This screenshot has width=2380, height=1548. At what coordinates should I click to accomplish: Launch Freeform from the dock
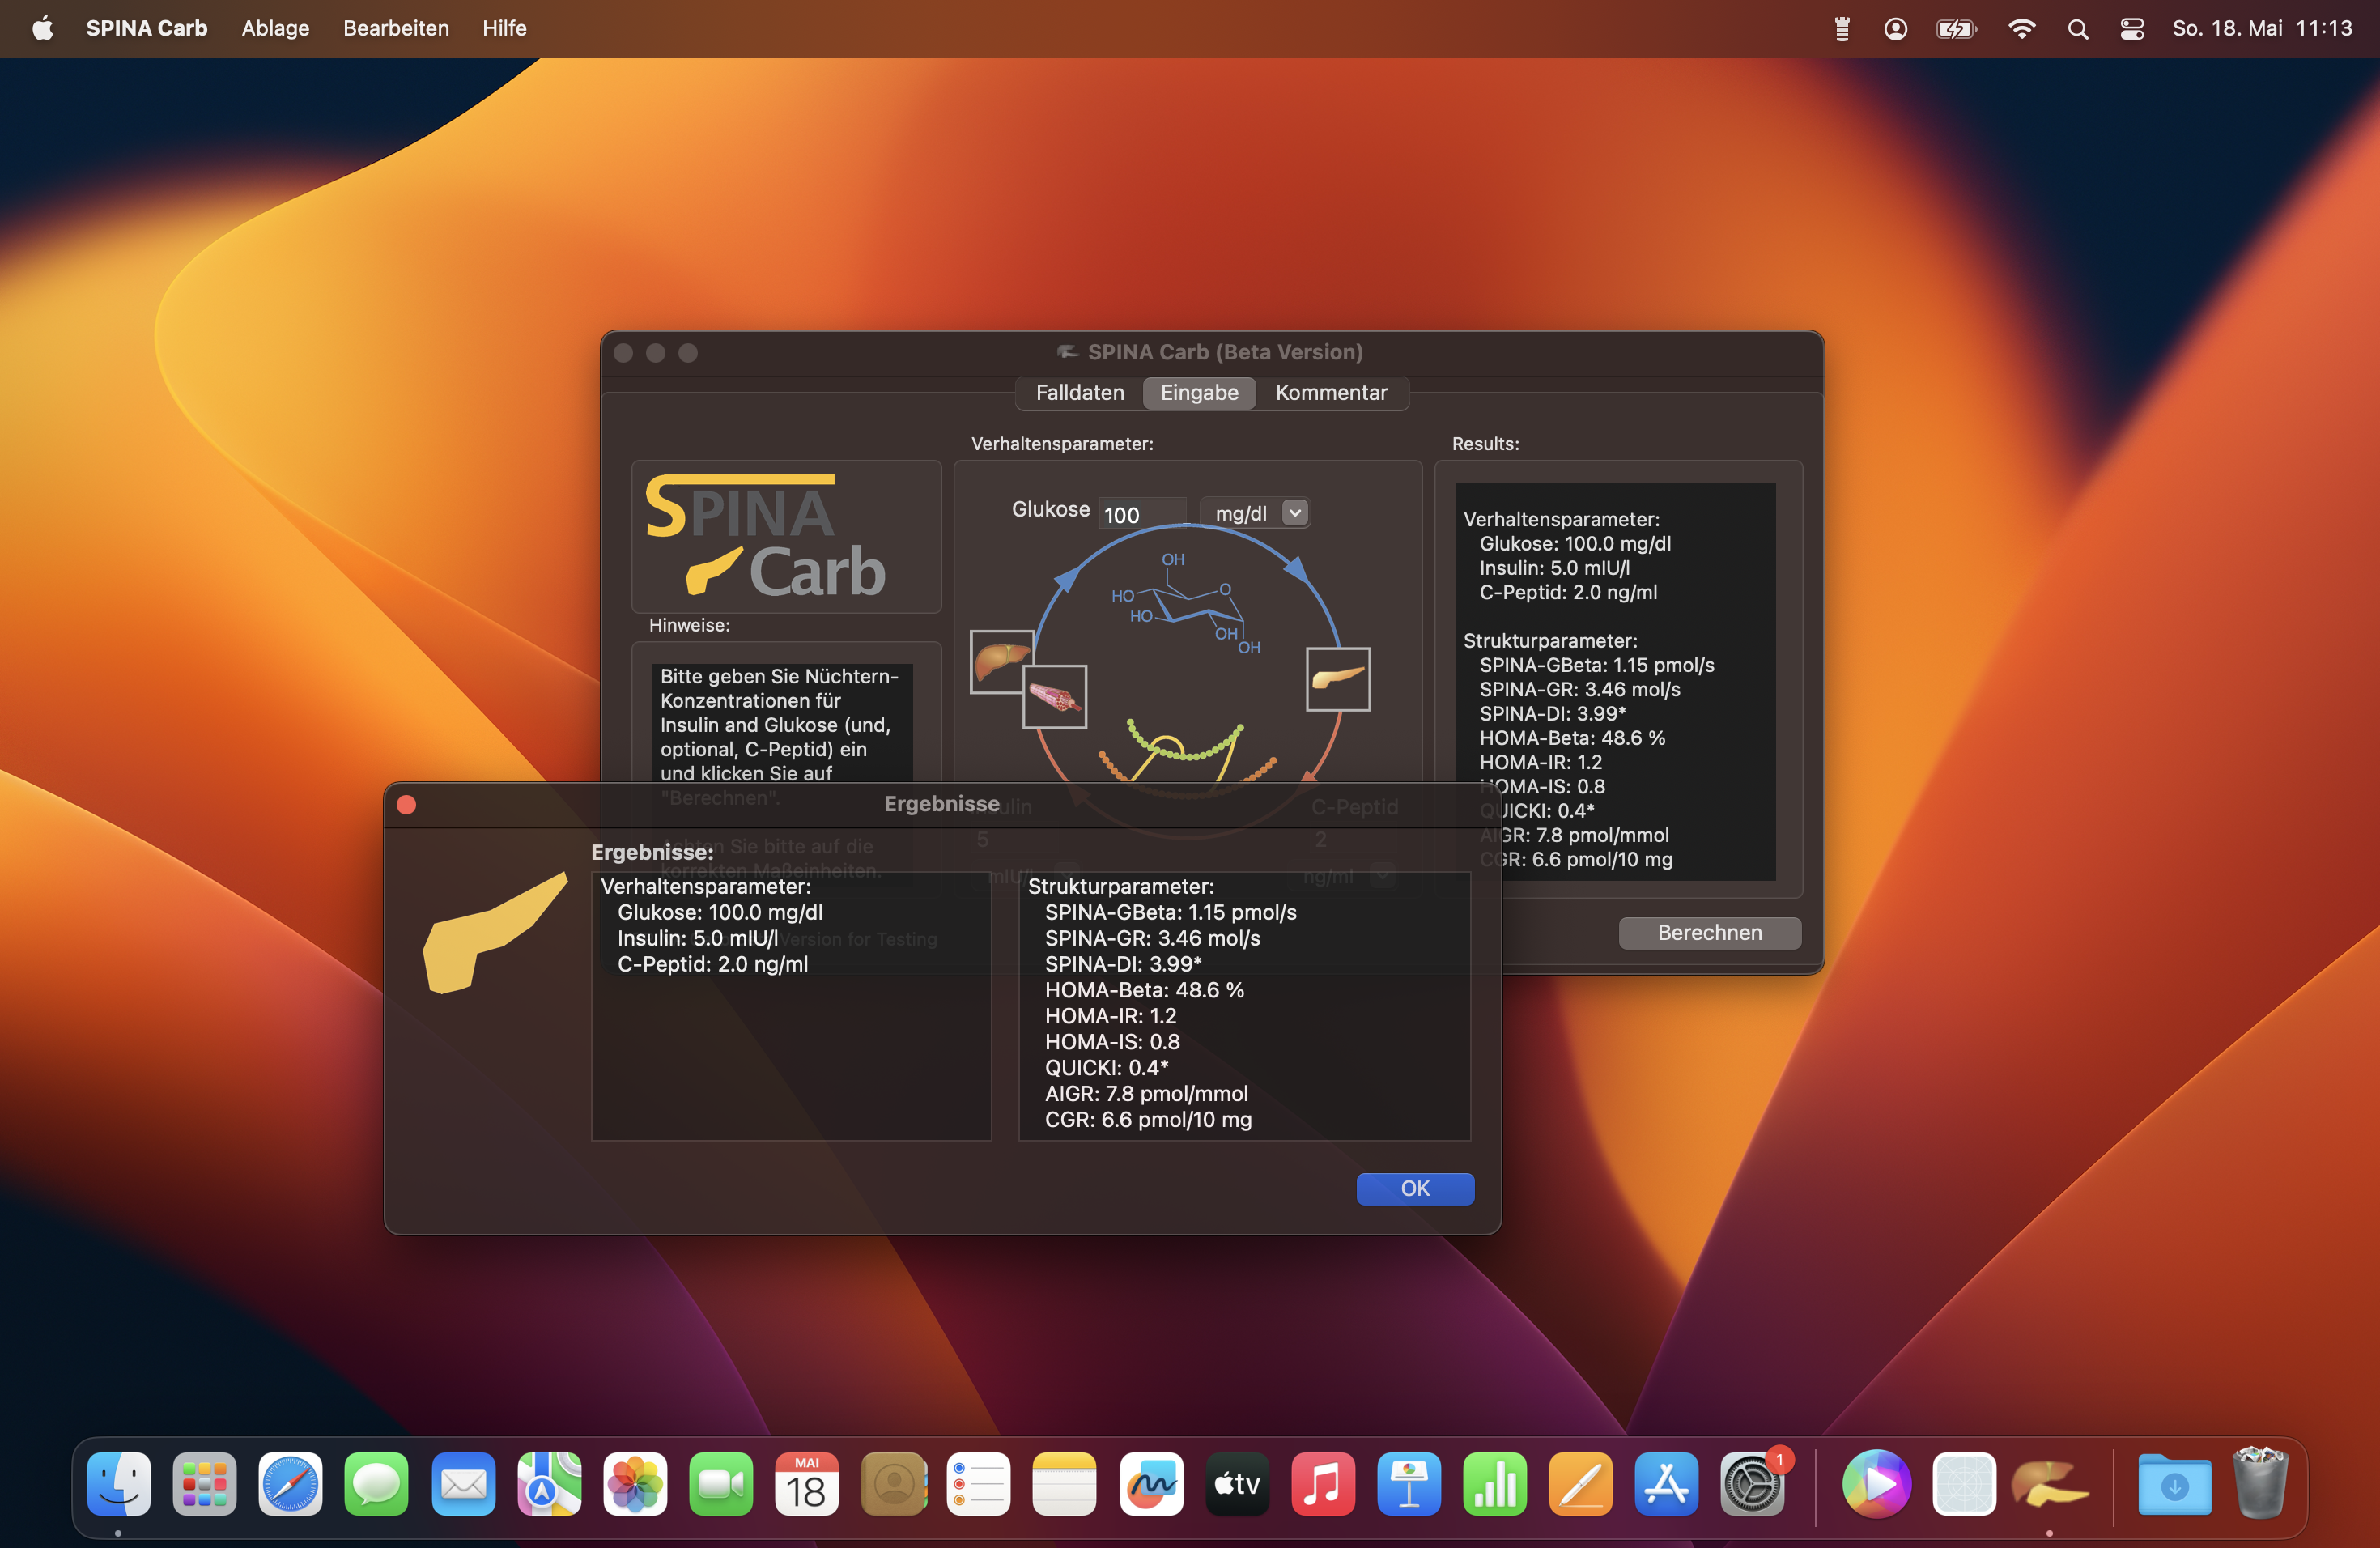1151,1484
